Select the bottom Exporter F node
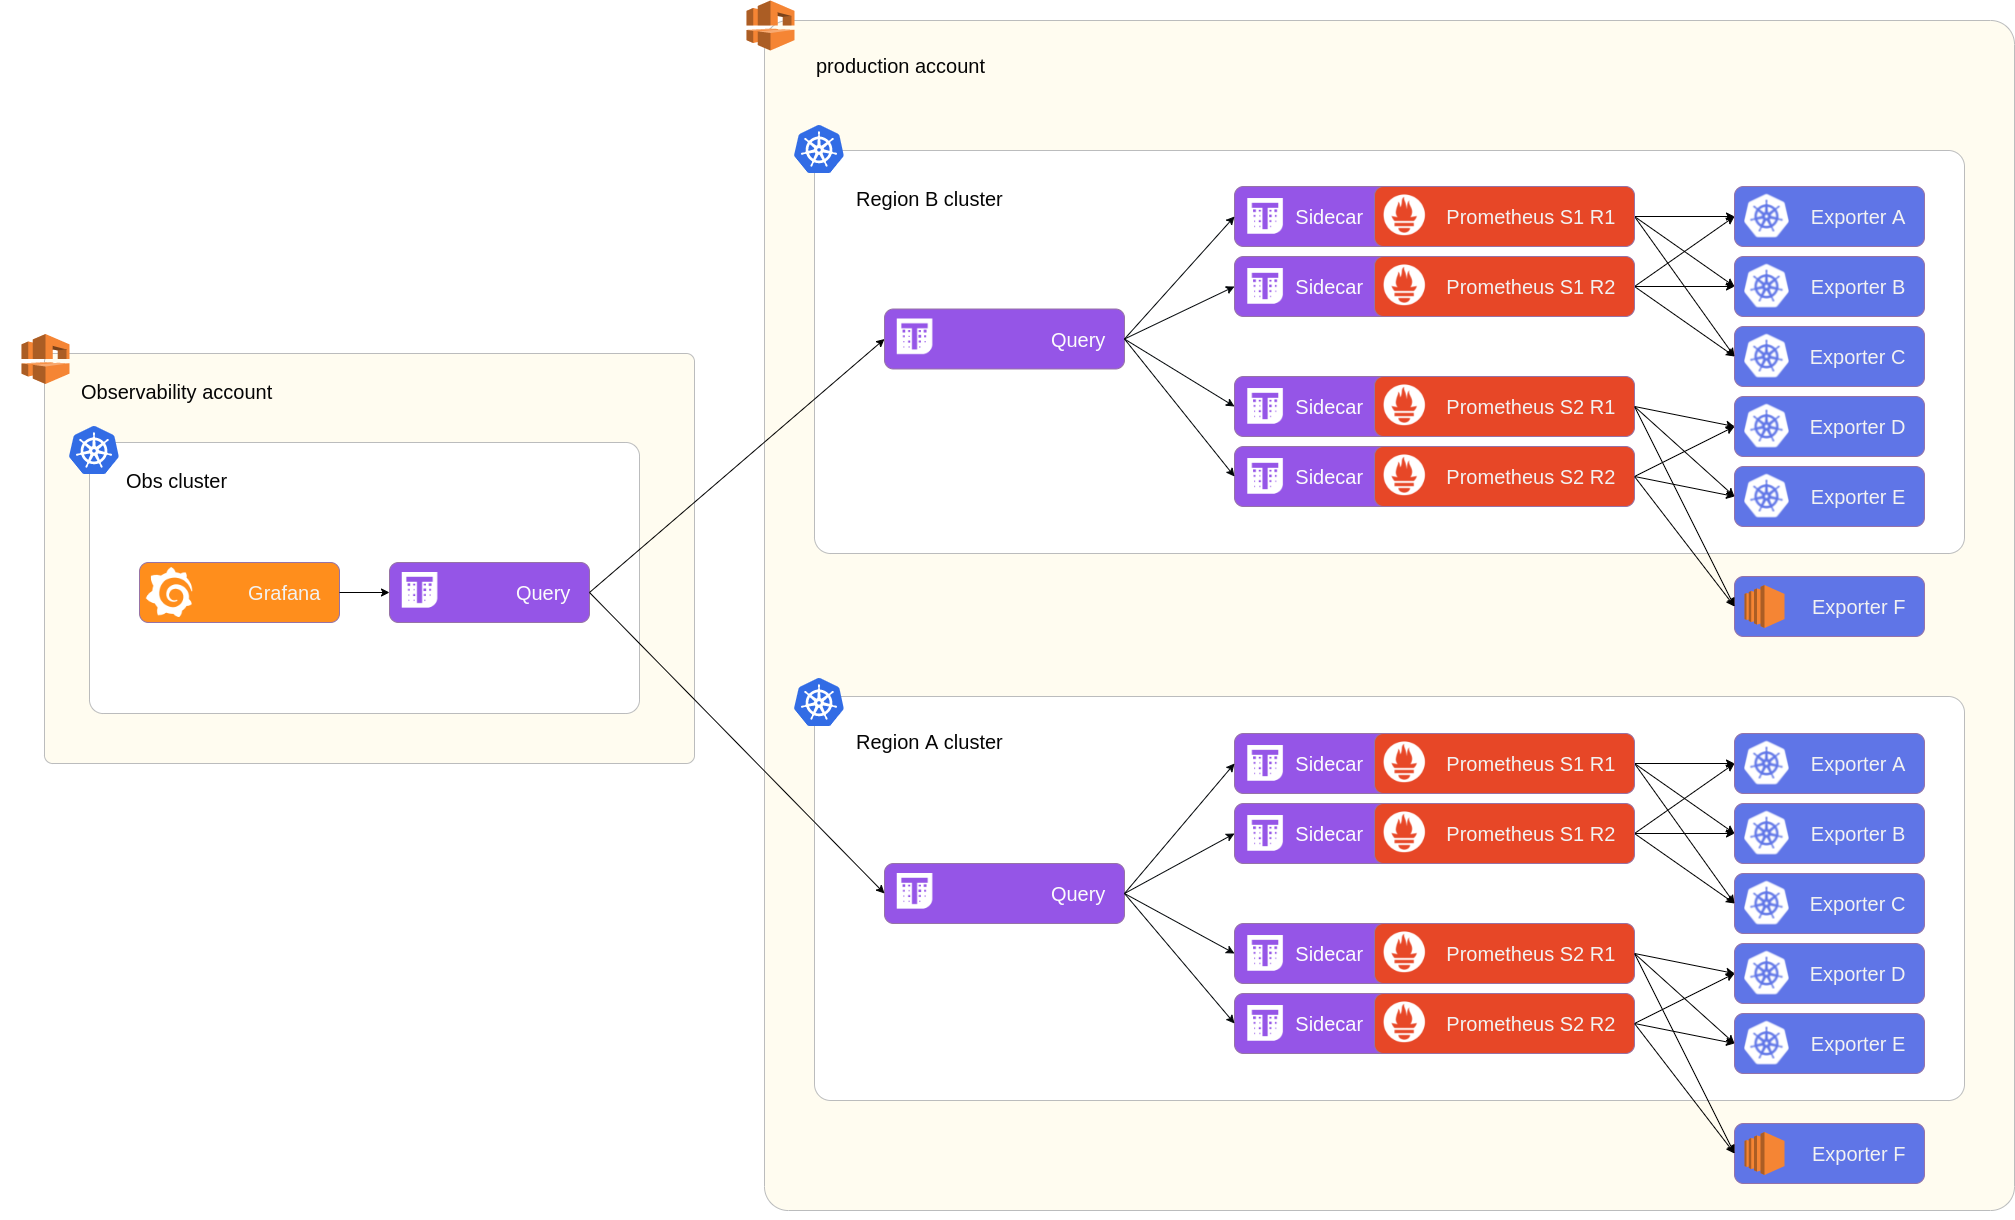The width and height of the screenshot is (2015, 1220). tap(1828, 1154)
